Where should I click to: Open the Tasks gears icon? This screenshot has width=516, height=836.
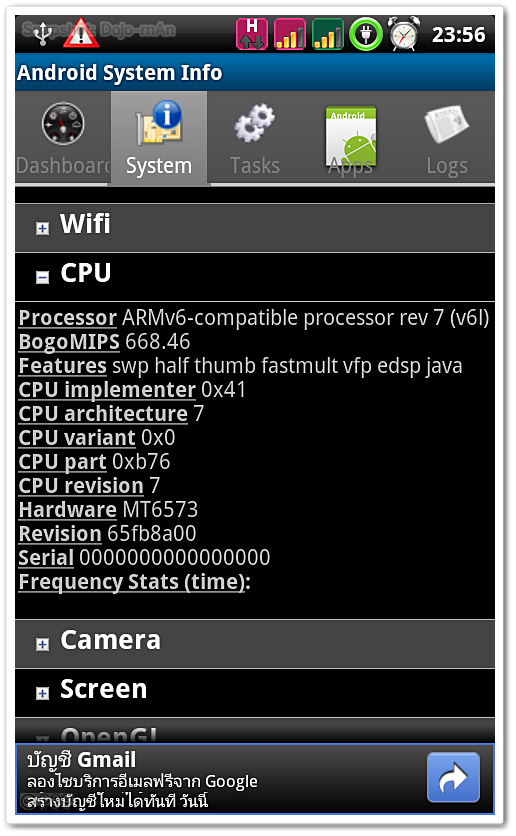254,123
